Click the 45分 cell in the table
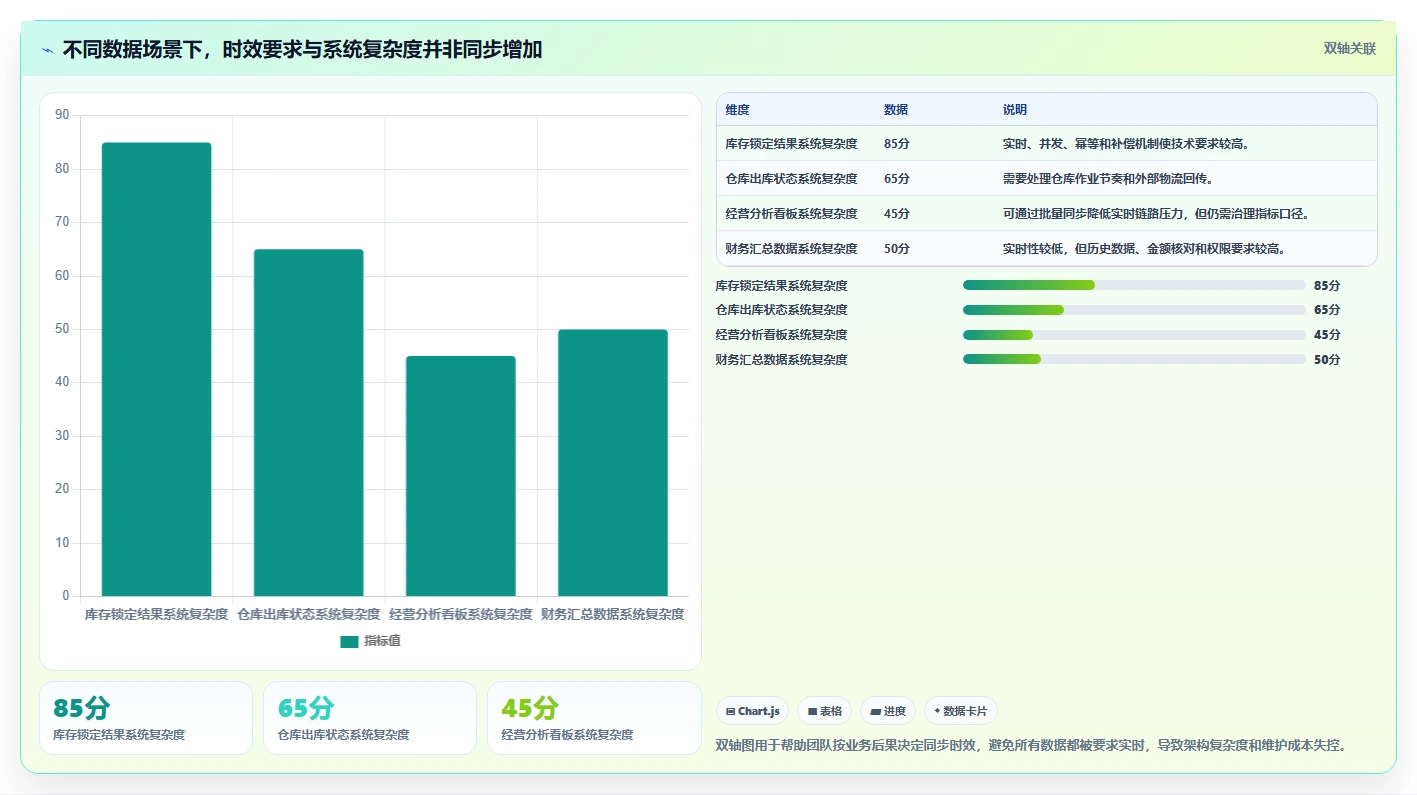 (897, 214)
